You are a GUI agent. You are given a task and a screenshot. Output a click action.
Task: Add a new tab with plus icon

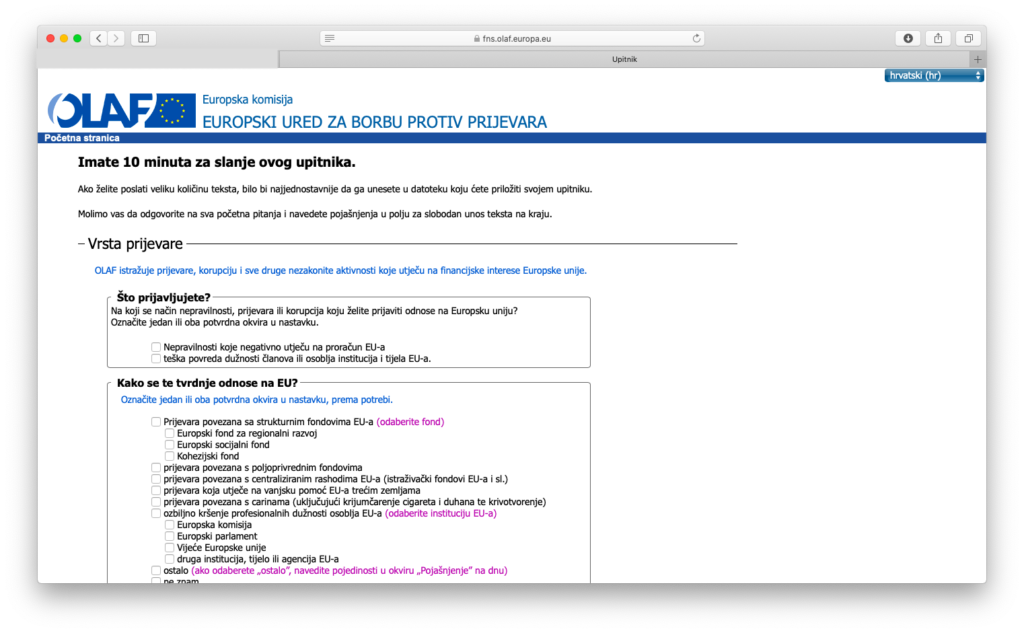(x=977, y=59)
